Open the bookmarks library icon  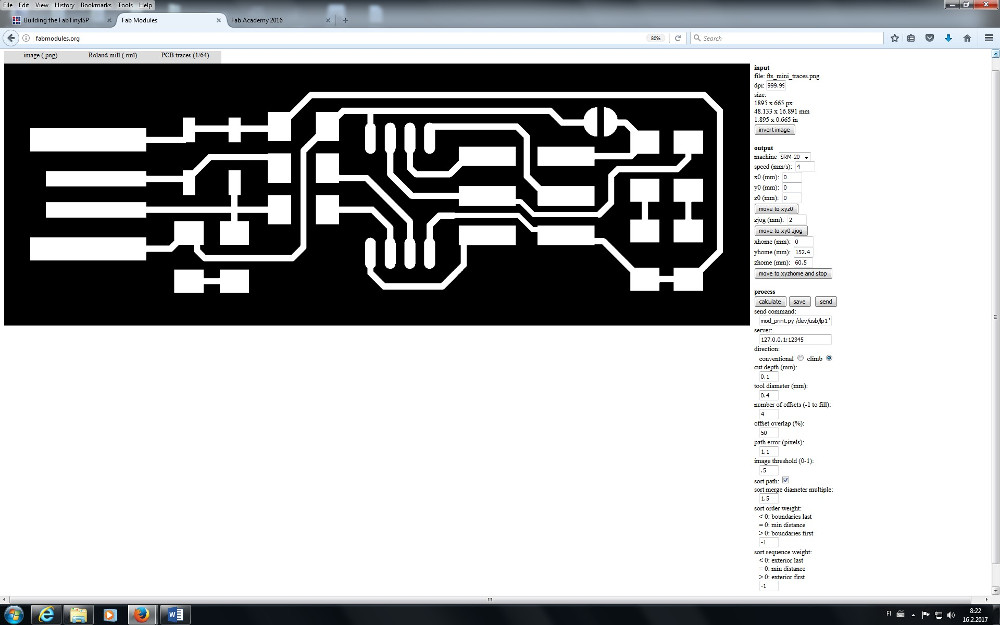coord(911,38)
